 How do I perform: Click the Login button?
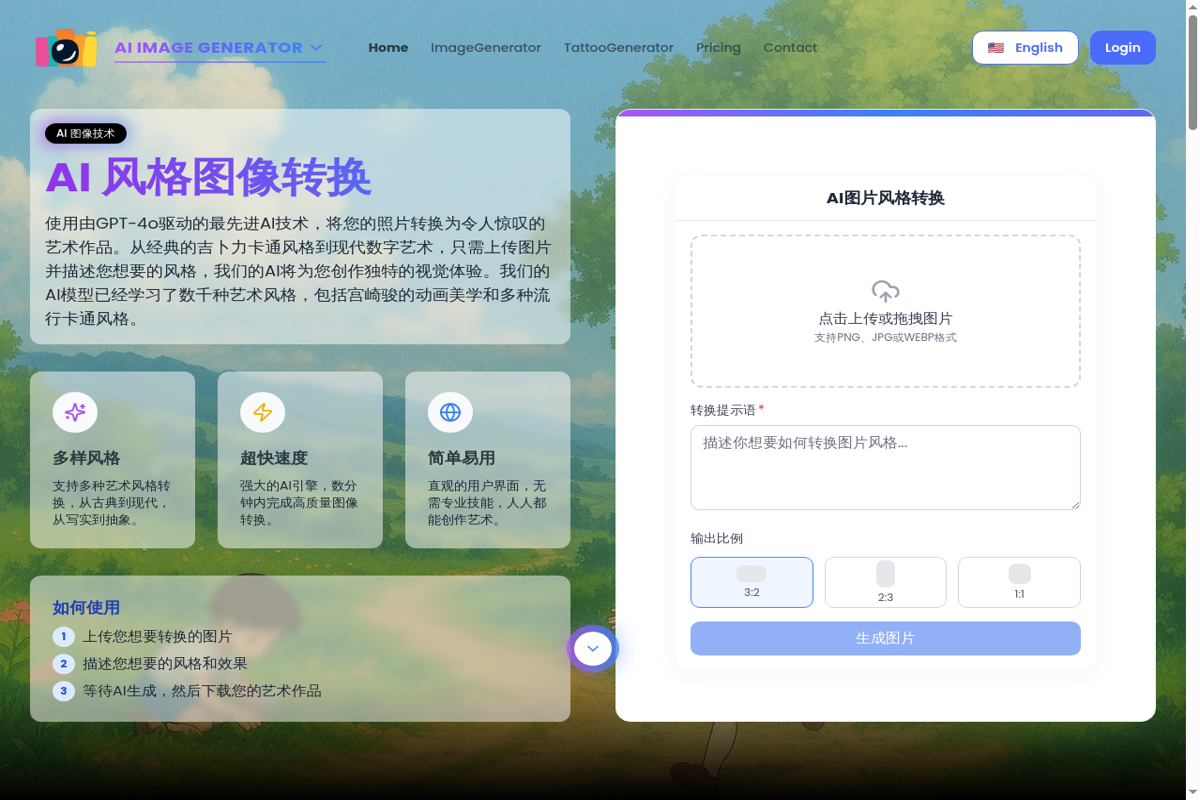(x=1122, y=48)
